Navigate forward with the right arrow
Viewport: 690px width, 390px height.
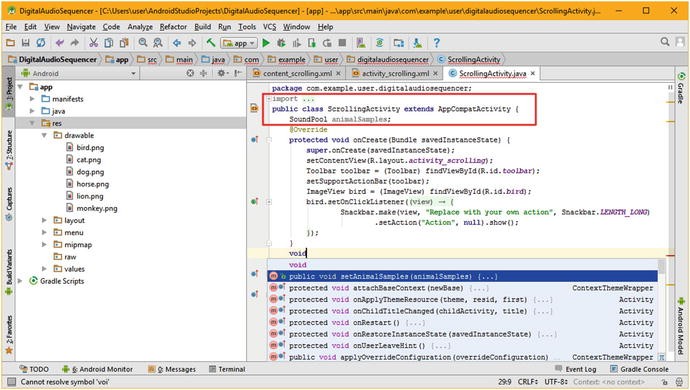[x=192, y=43]
